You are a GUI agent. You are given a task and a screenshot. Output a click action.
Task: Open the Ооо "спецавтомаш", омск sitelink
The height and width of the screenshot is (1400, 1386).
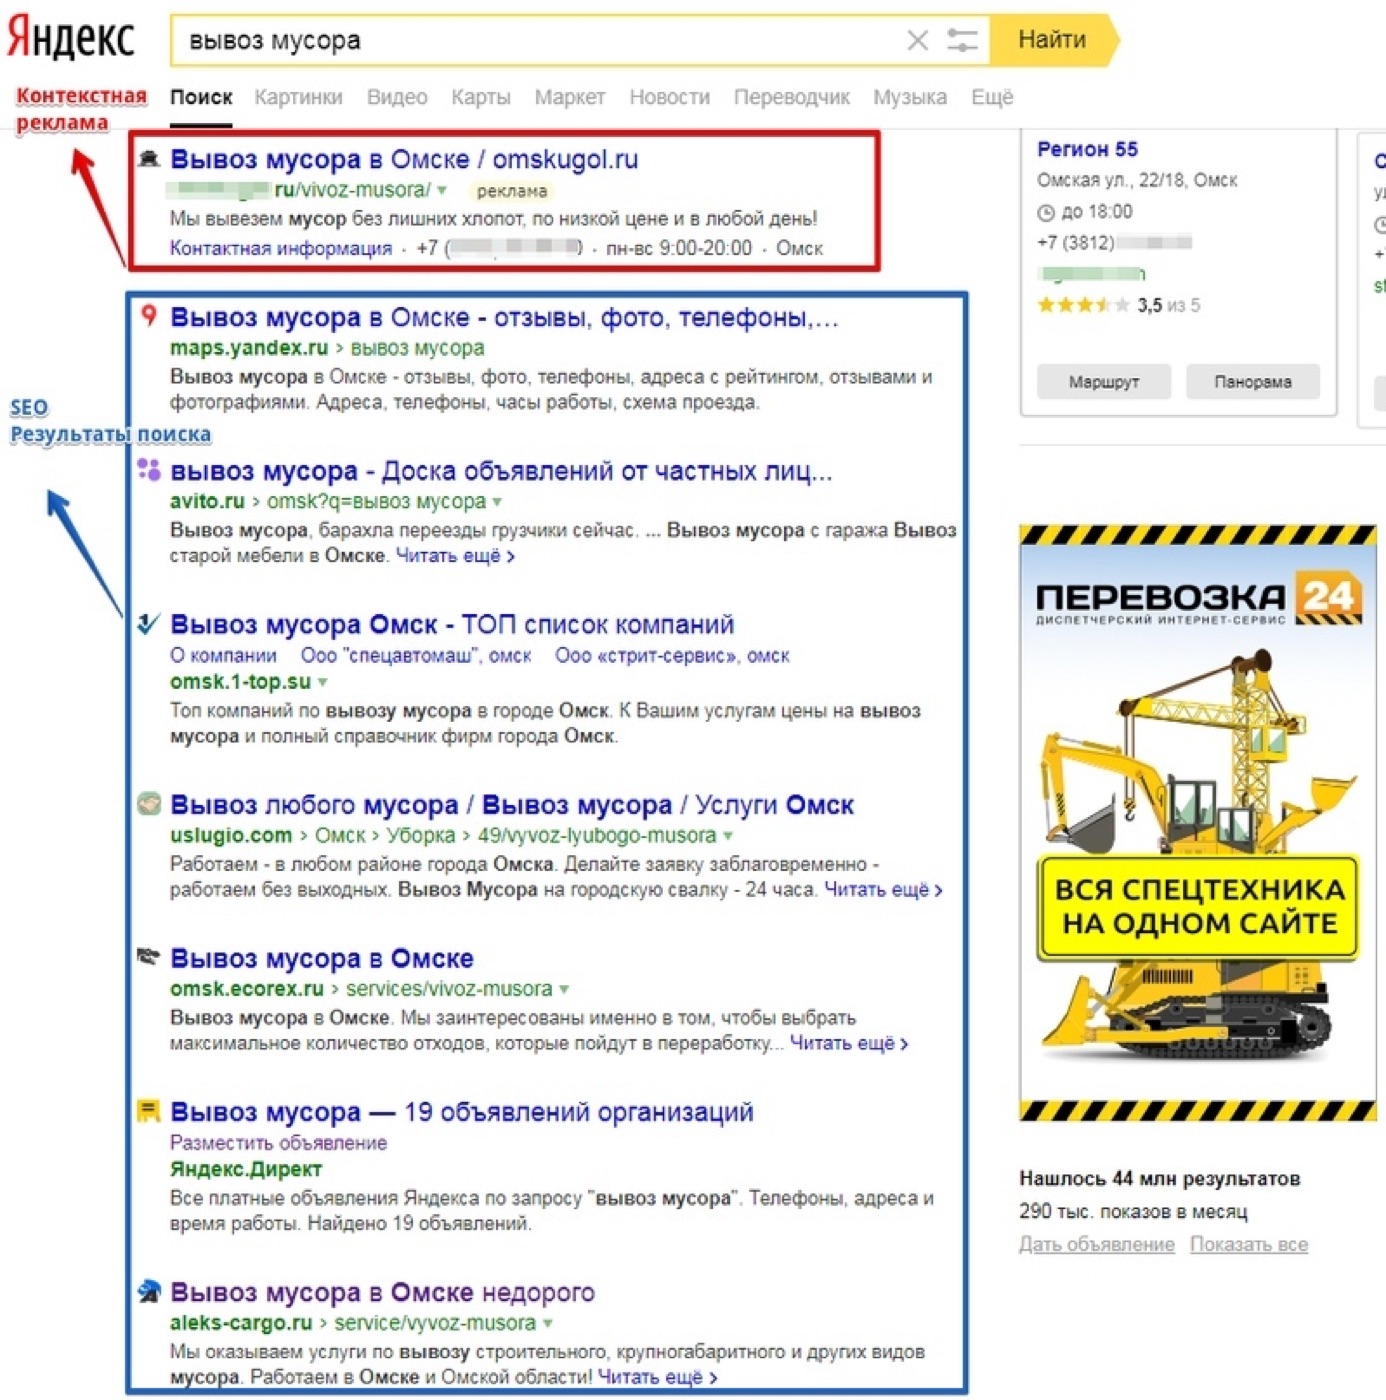click(x=416, y=656)
